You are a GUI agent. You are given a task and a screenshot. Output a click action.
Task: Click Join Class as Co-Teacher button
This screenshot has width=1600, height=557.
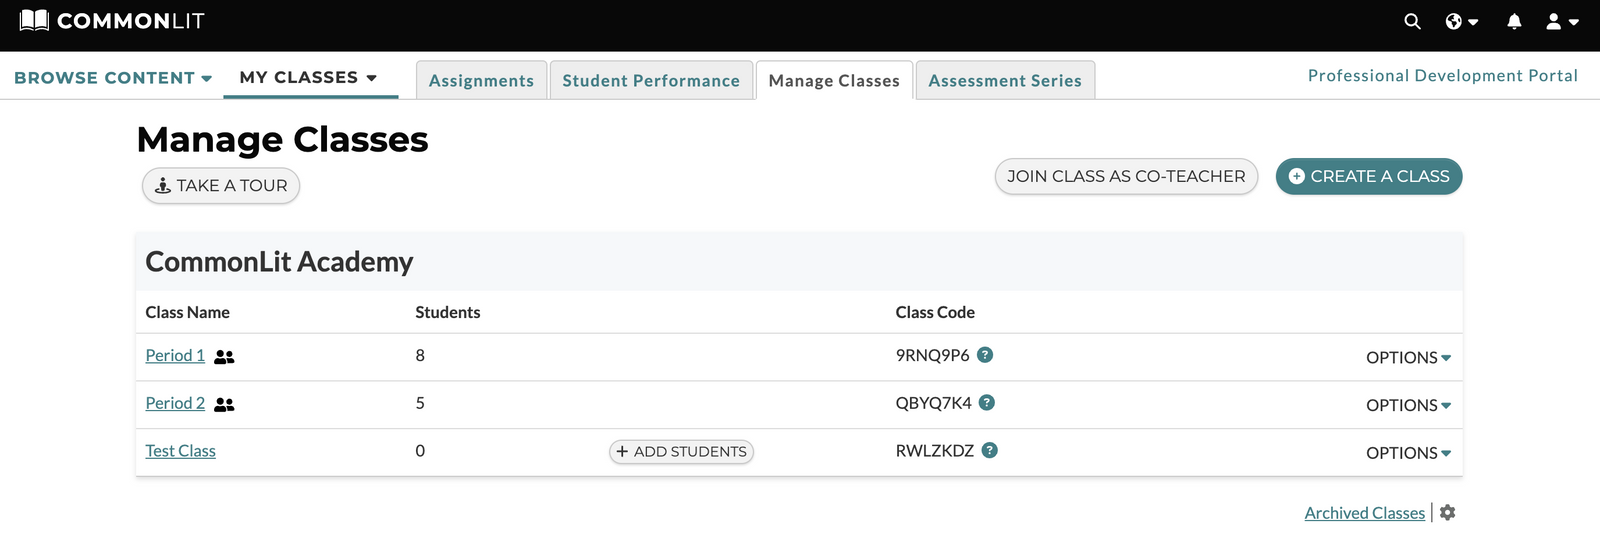[1126, 177]
